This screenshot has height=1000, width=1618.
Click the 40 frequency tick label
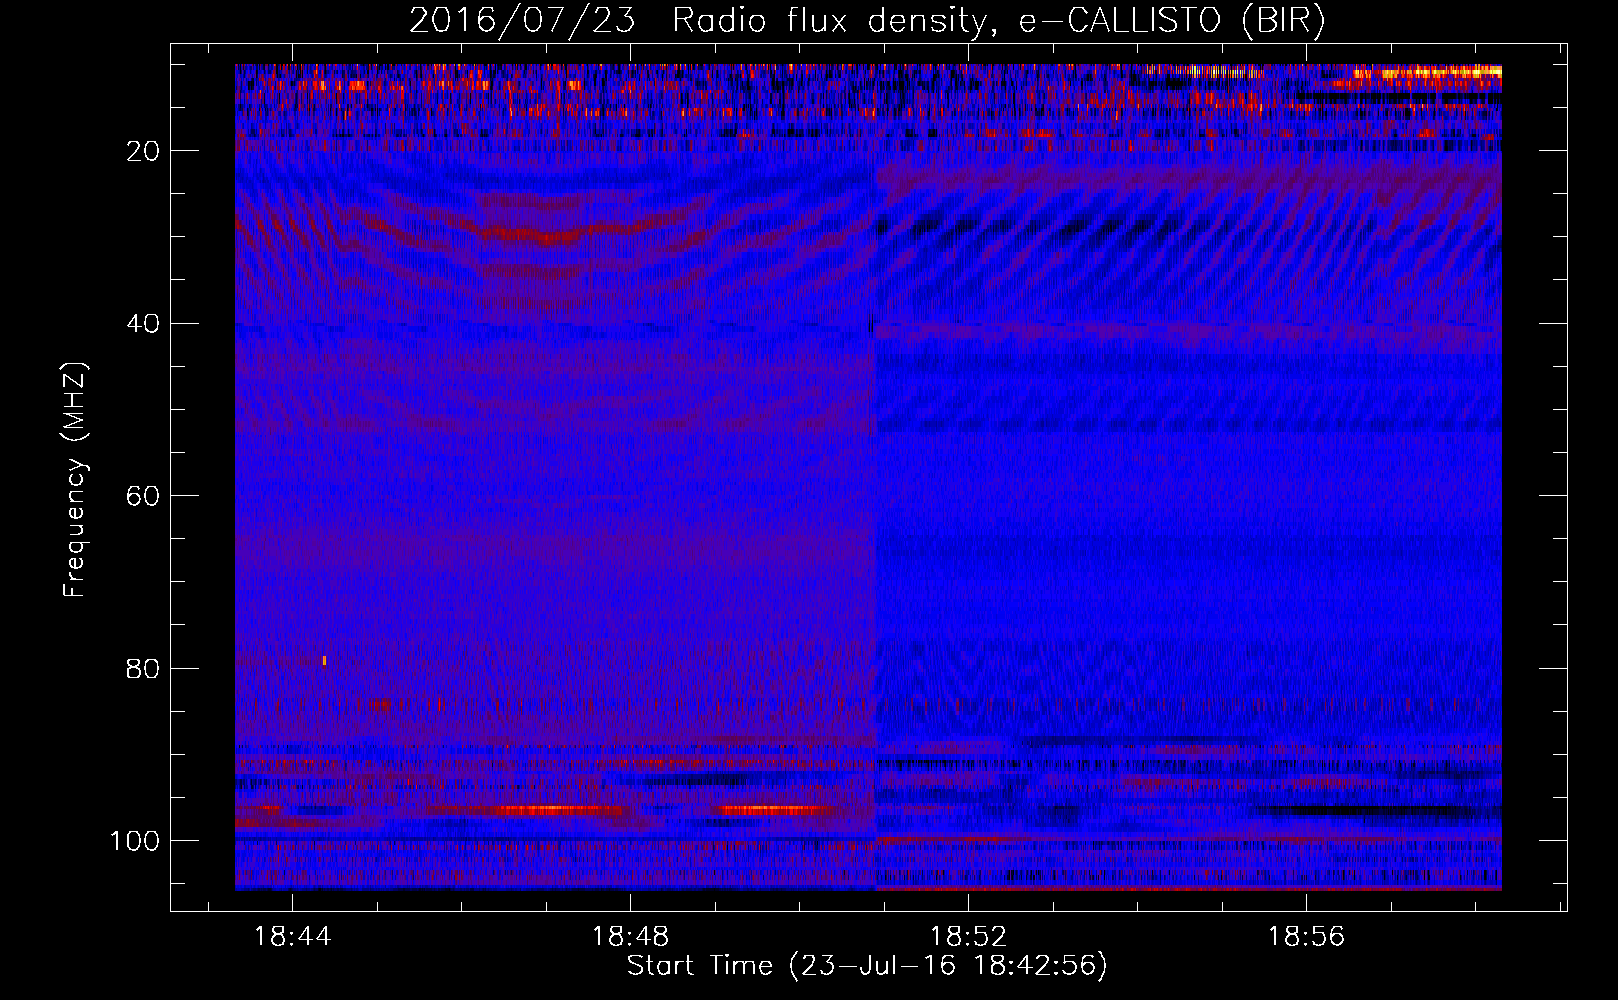(x=143, y=324)
